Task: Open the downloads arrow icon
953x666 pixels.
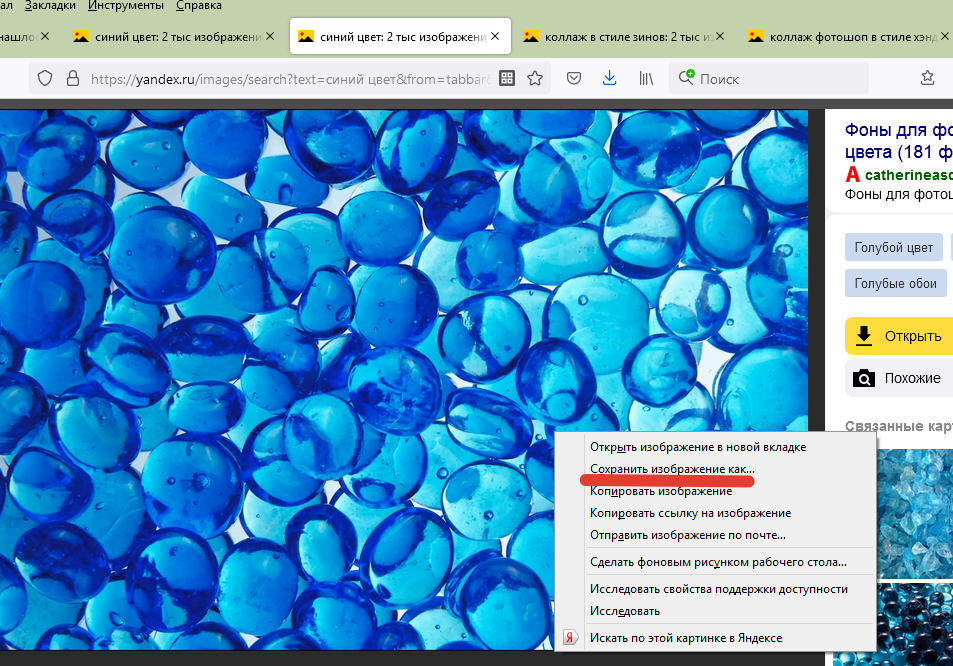Action: [610, 78]
